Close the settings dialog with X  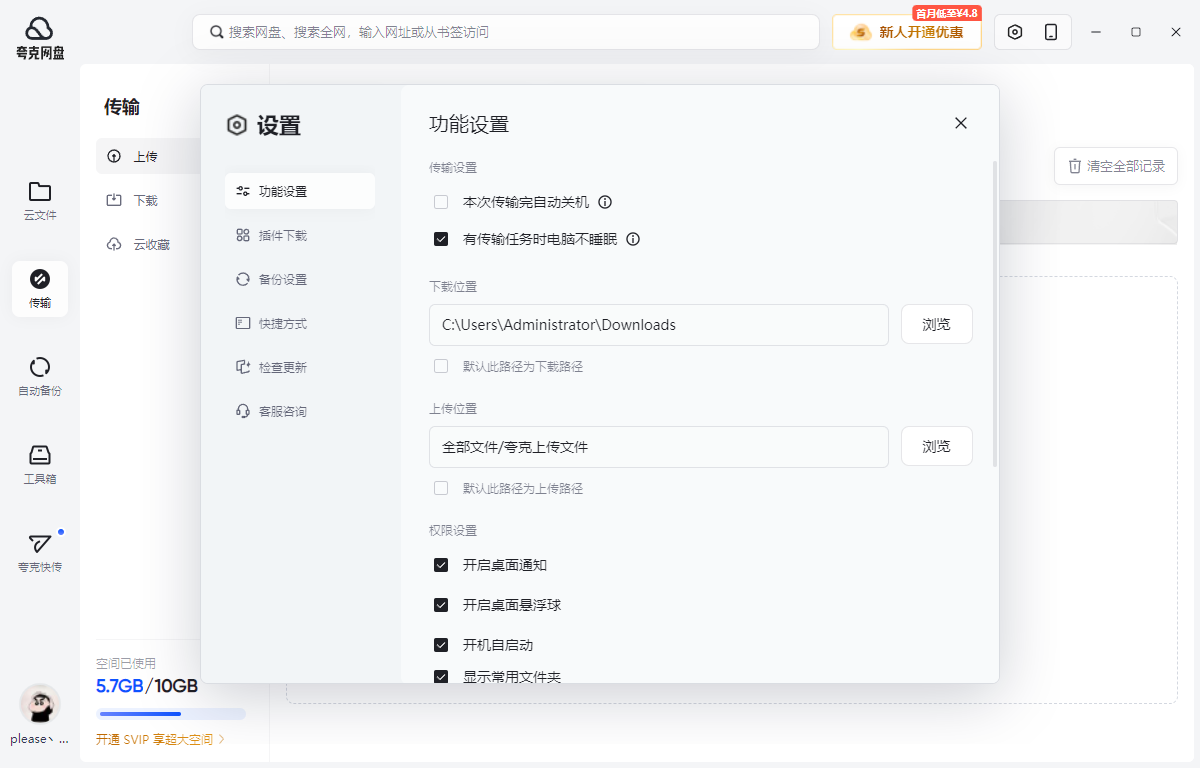(961, 123)
